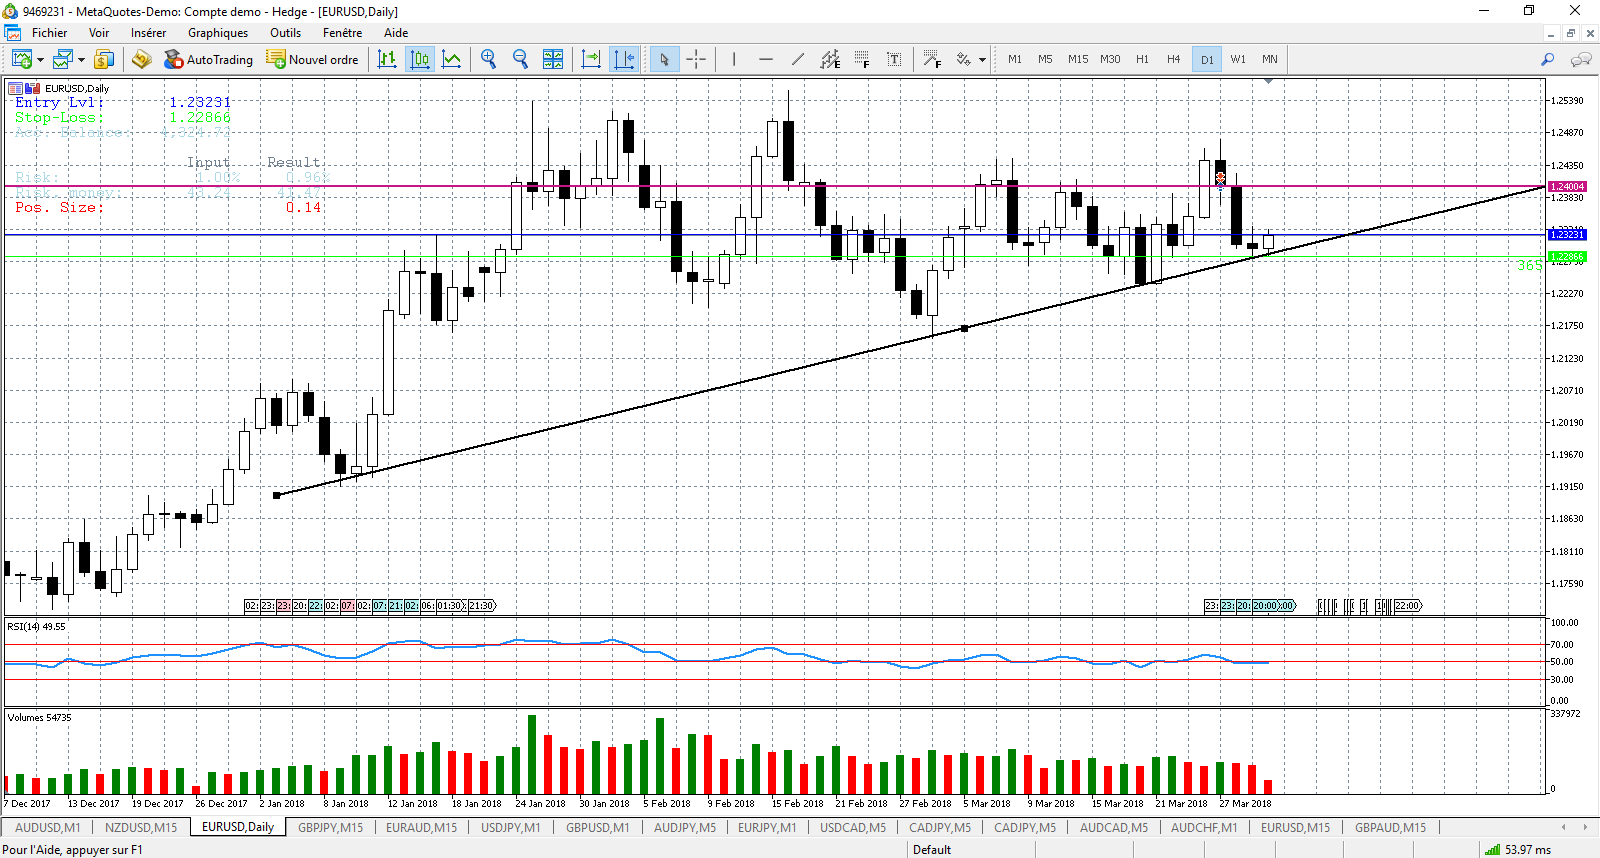Expand the profiles dropdown arrow
Image resolution: width=1600 pixels, height=858 pixels.
(81, 60)
